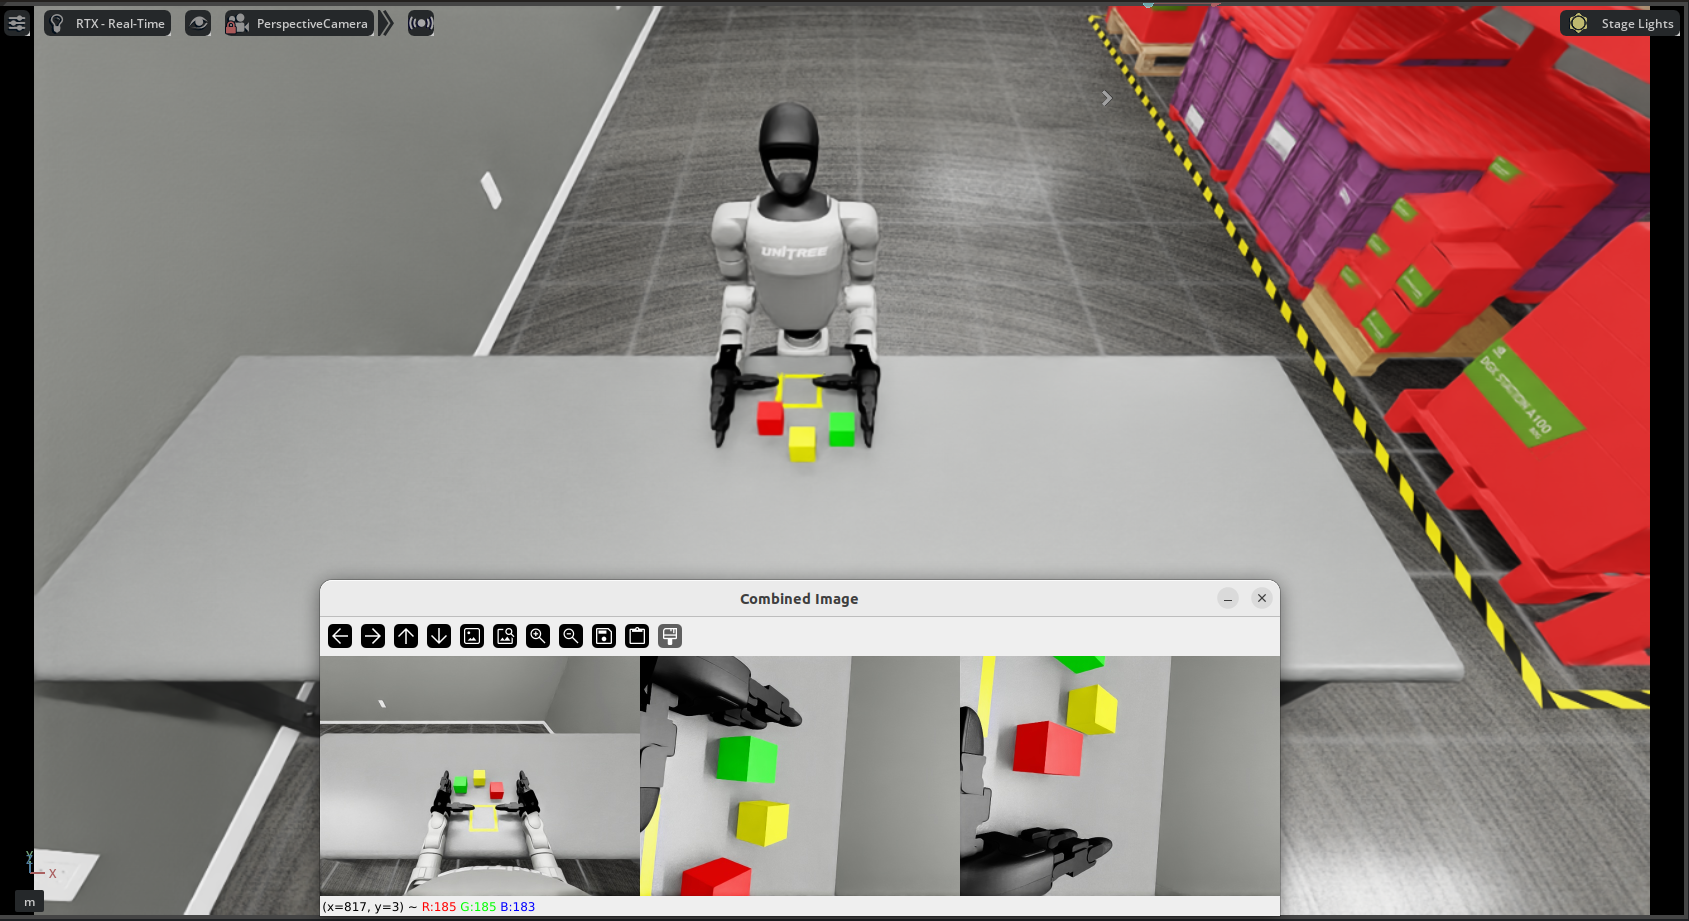This screenshot has width=1689, height=921.
Task: Click the capture/recording icon in the viewport toolbar
Action: click(x=420, y=23)
